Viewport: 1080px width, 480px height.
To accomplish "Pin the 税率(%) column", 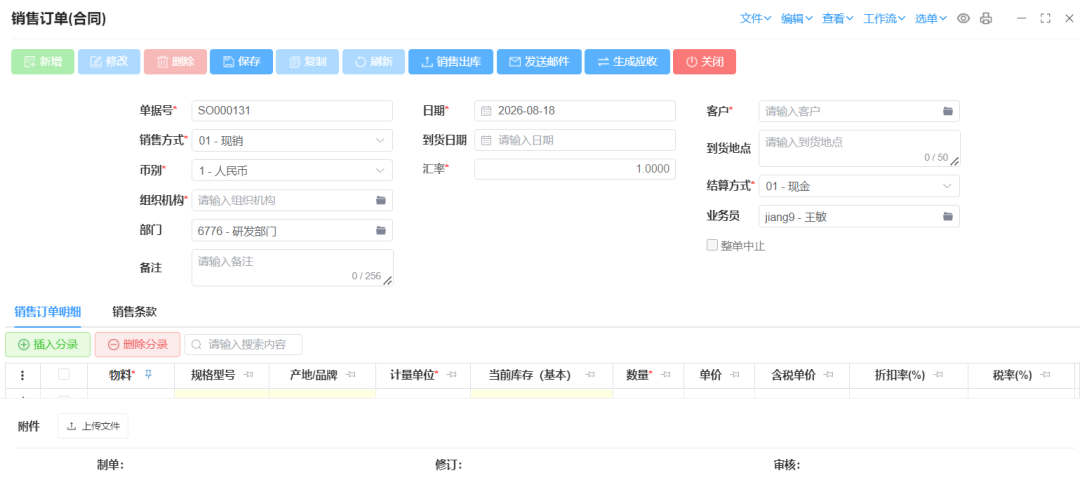I will click(x=1046, y=375).
